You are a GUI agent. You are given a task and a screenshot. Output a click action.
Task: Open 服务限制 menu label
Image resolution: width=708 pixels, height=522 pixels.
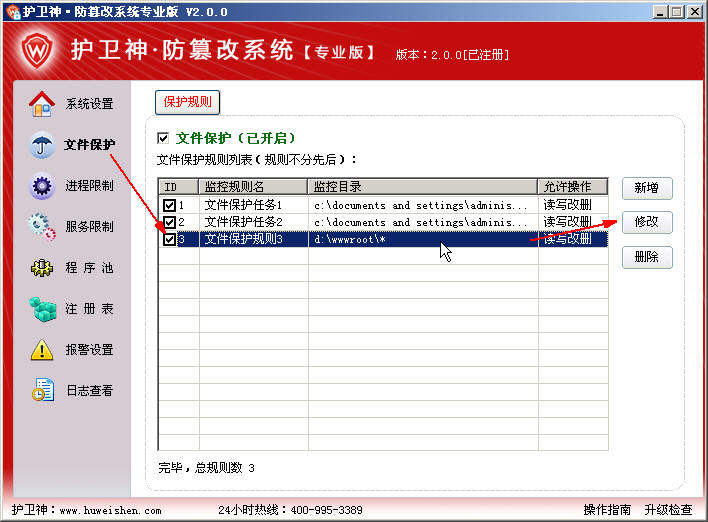89,226
